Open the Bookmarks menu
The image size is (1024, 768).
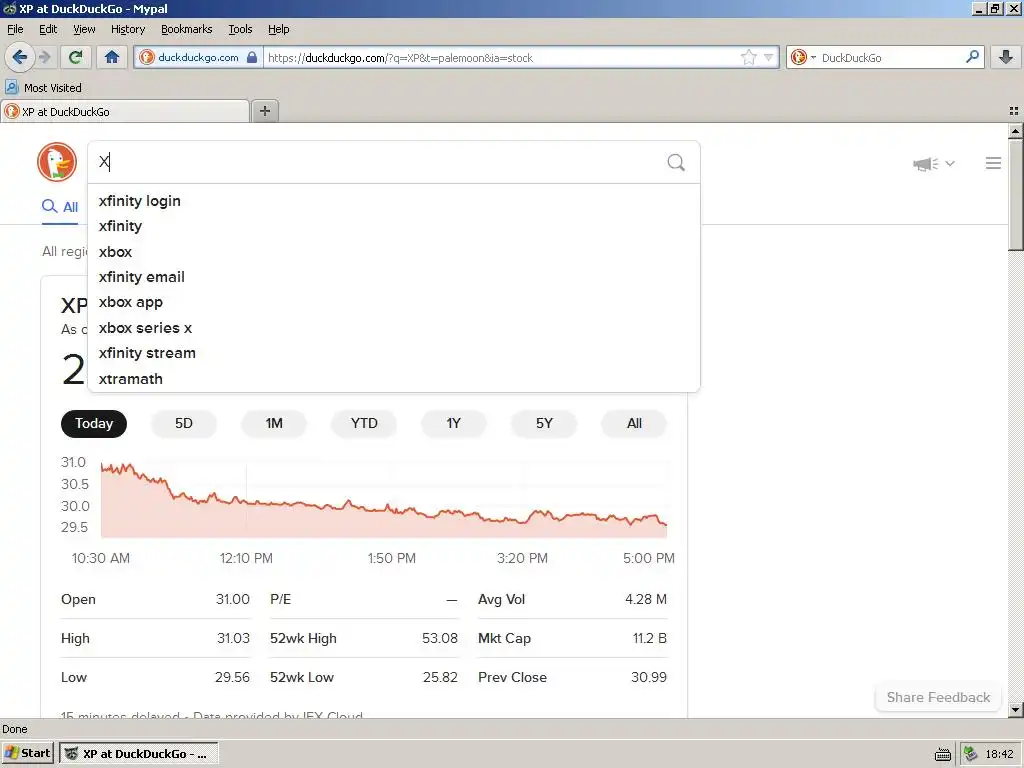[186, 29]
